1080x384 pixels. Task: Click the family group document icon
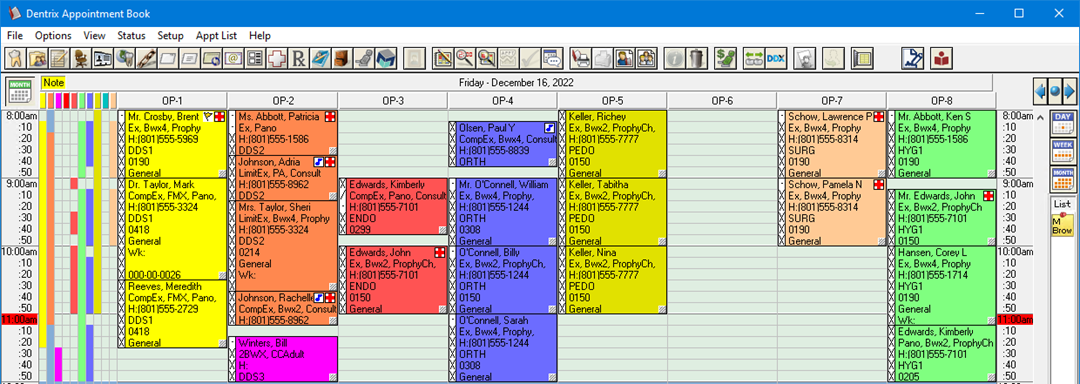[646, 58]
